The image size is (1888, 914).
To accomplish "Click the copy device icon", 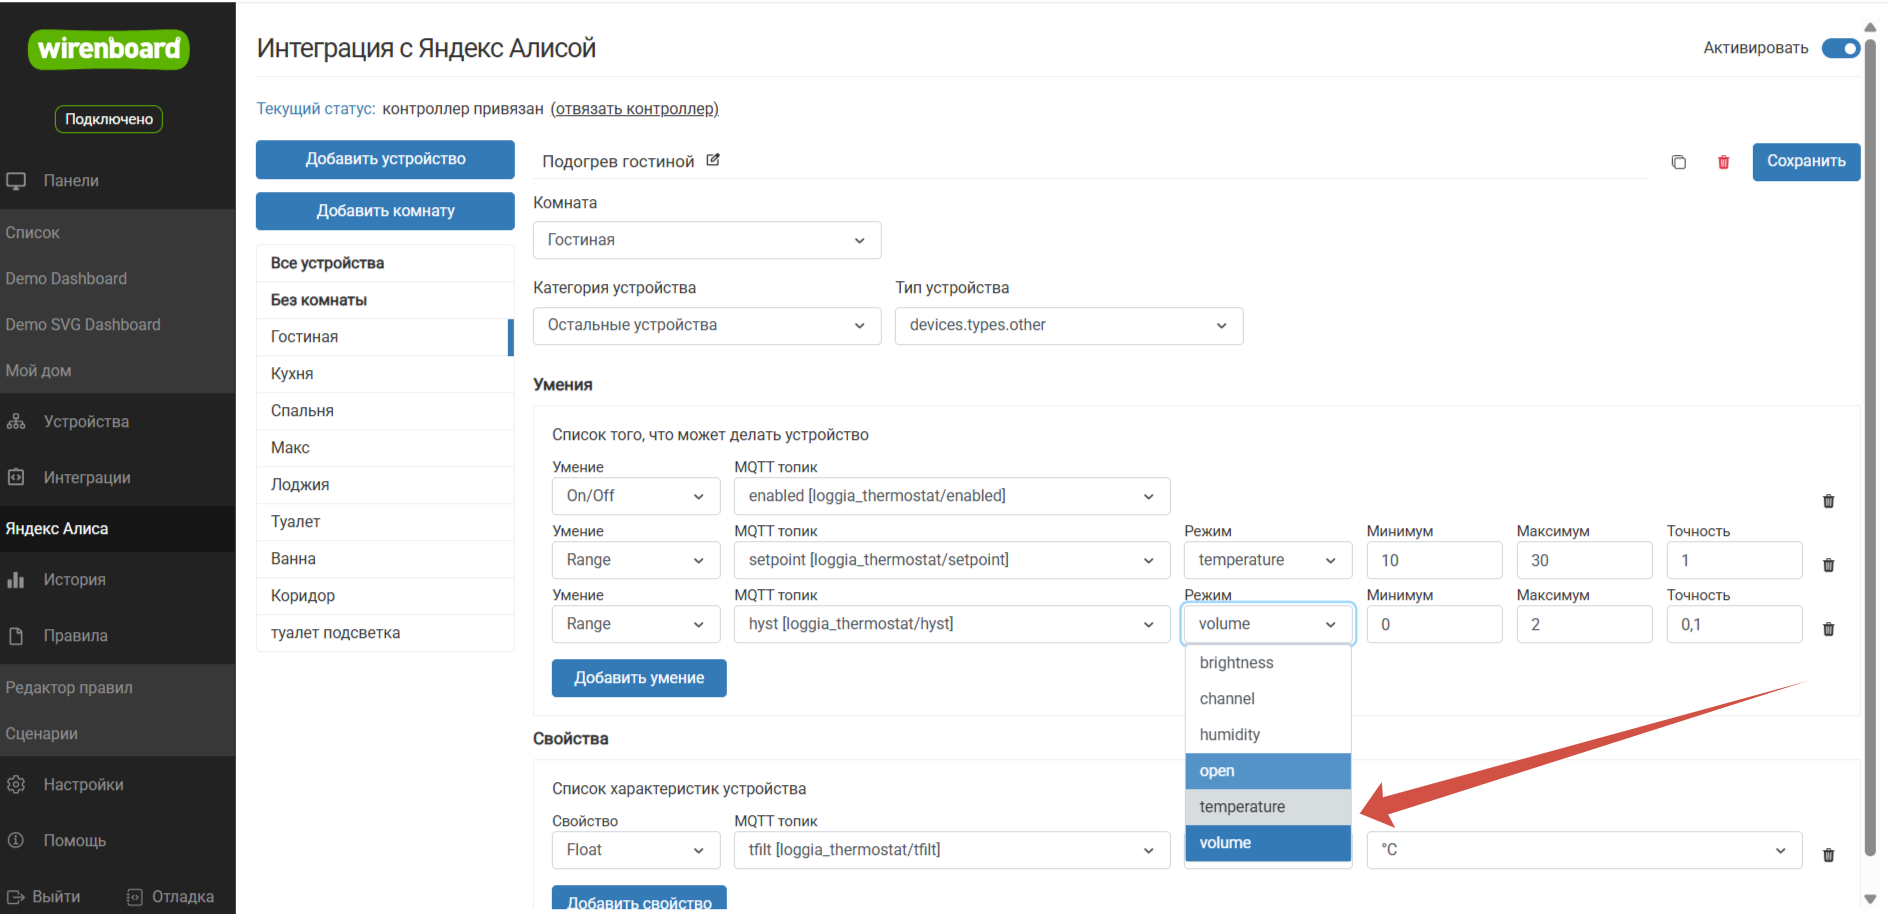I will click(1679, 162).
